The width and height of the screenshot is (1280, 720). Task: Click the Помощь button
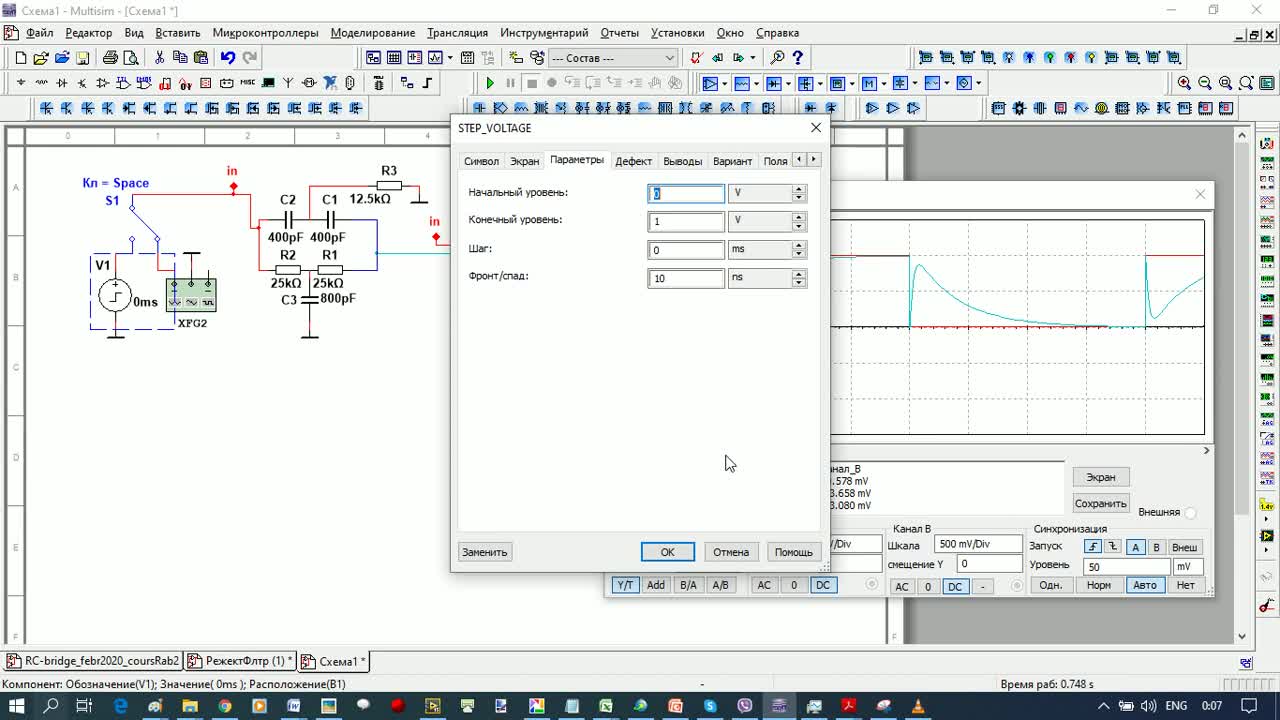tap(793, 552)
